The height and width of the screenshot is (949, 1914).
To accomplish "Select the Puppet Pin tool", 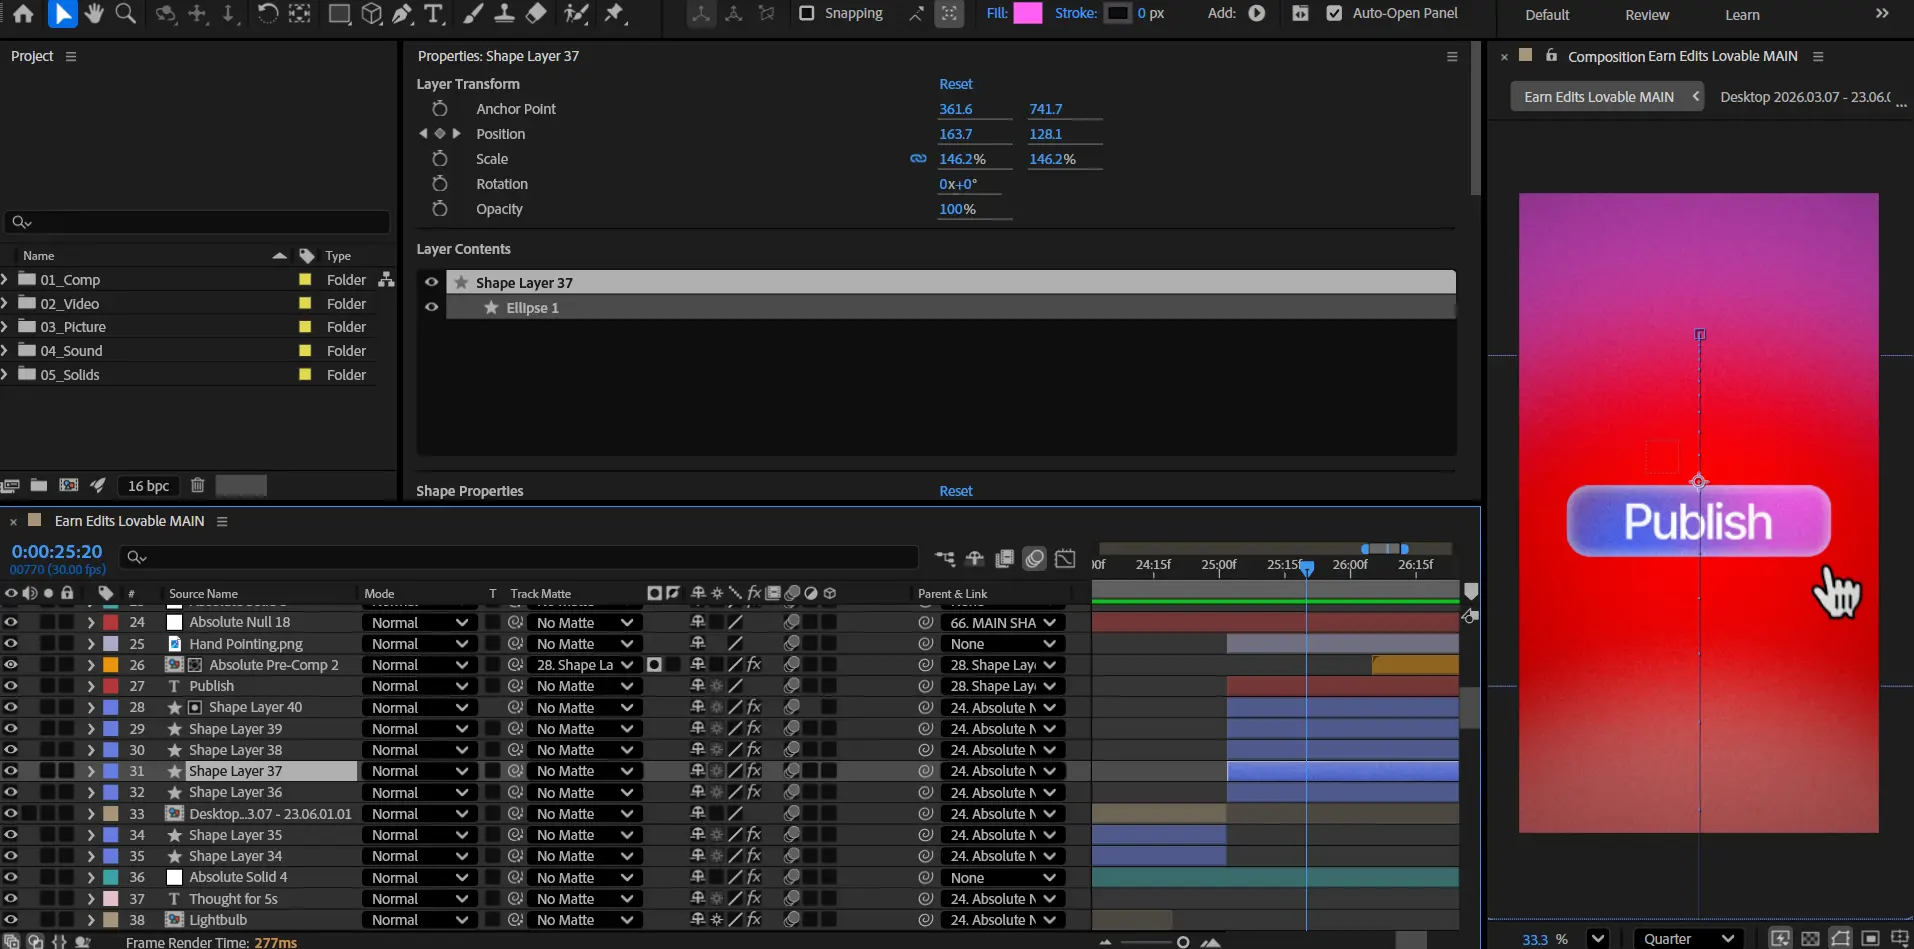I will coord(614,13).
